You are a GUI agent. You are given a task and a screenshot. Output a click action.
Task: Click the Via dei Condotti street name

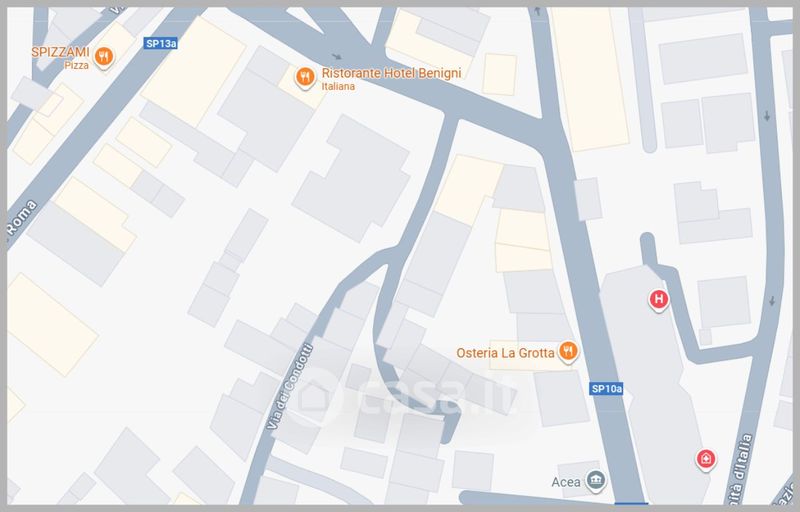[289, 387]
